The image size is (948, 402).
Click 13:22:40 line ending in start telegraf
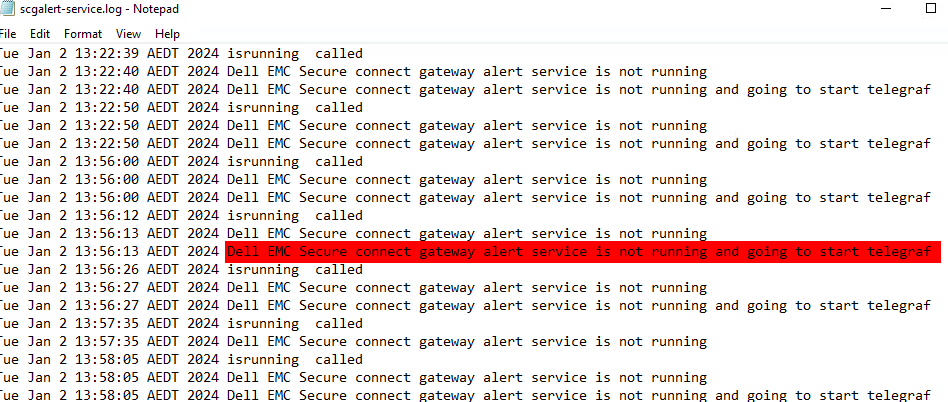(465, 90)
